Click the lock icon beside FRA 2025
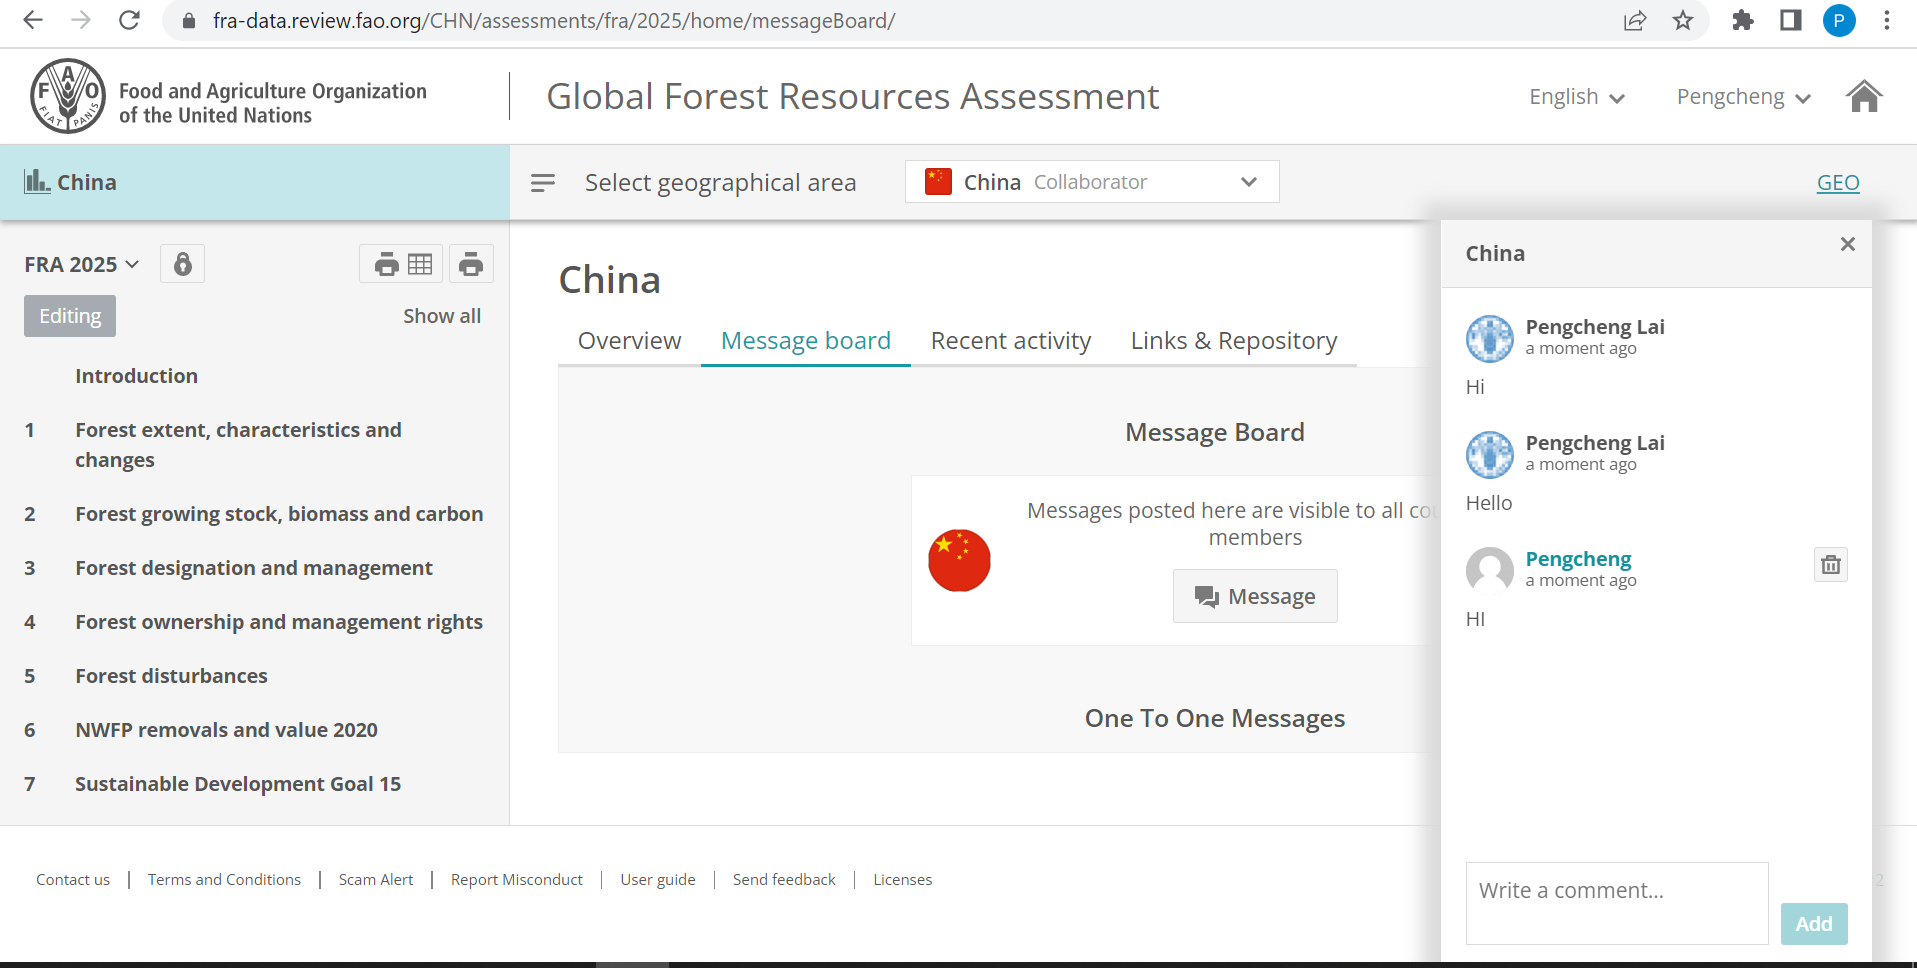 (x=182, y=263)
